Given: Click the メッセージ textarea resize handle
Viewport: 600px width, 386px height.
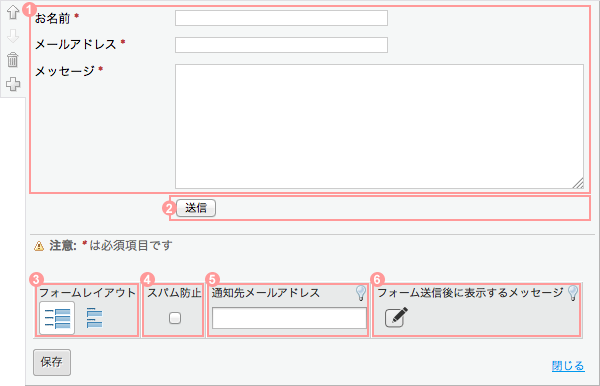Looking at the screenshot, I should pos(578,183).
